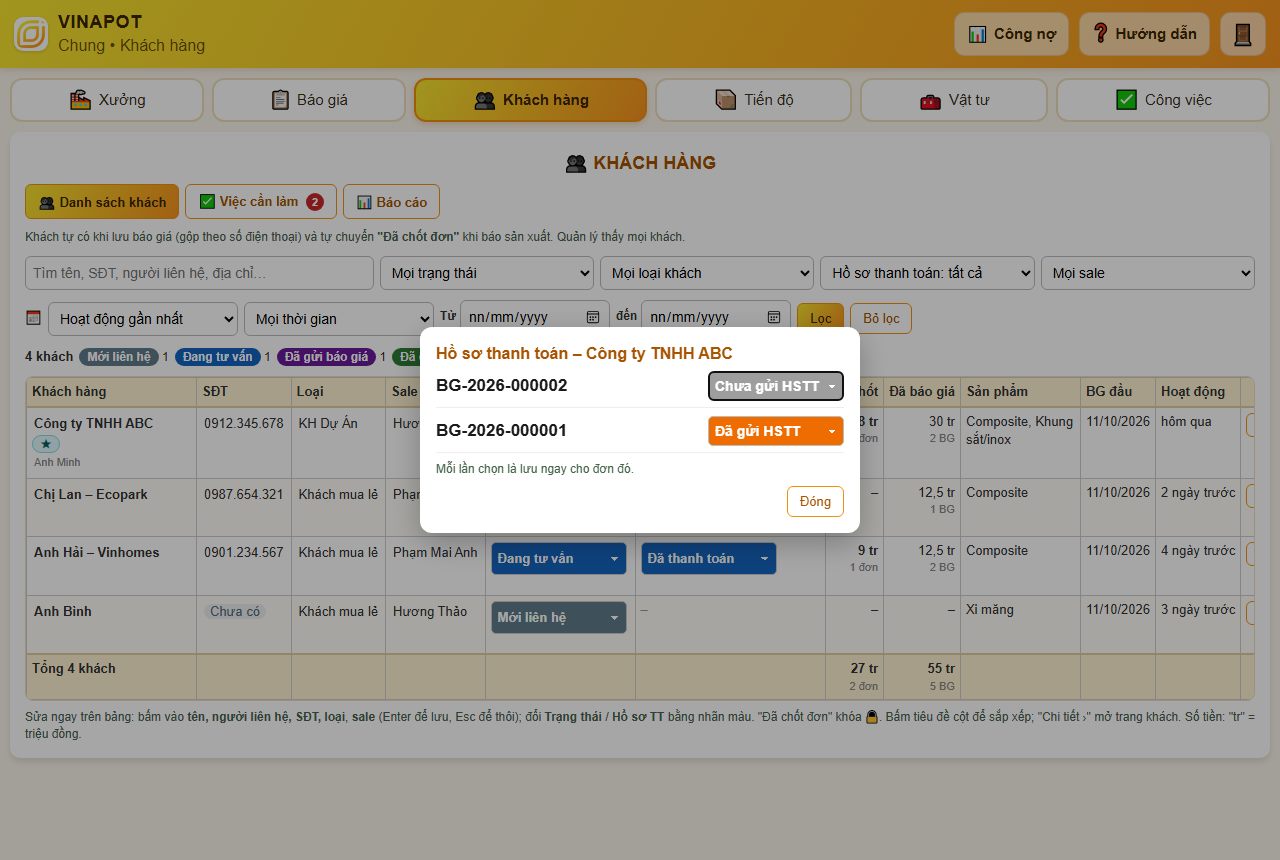Open the Hoạt động gần nhất sort dropdown
This screenshot has width=1280, height=860.
[143, 319]
